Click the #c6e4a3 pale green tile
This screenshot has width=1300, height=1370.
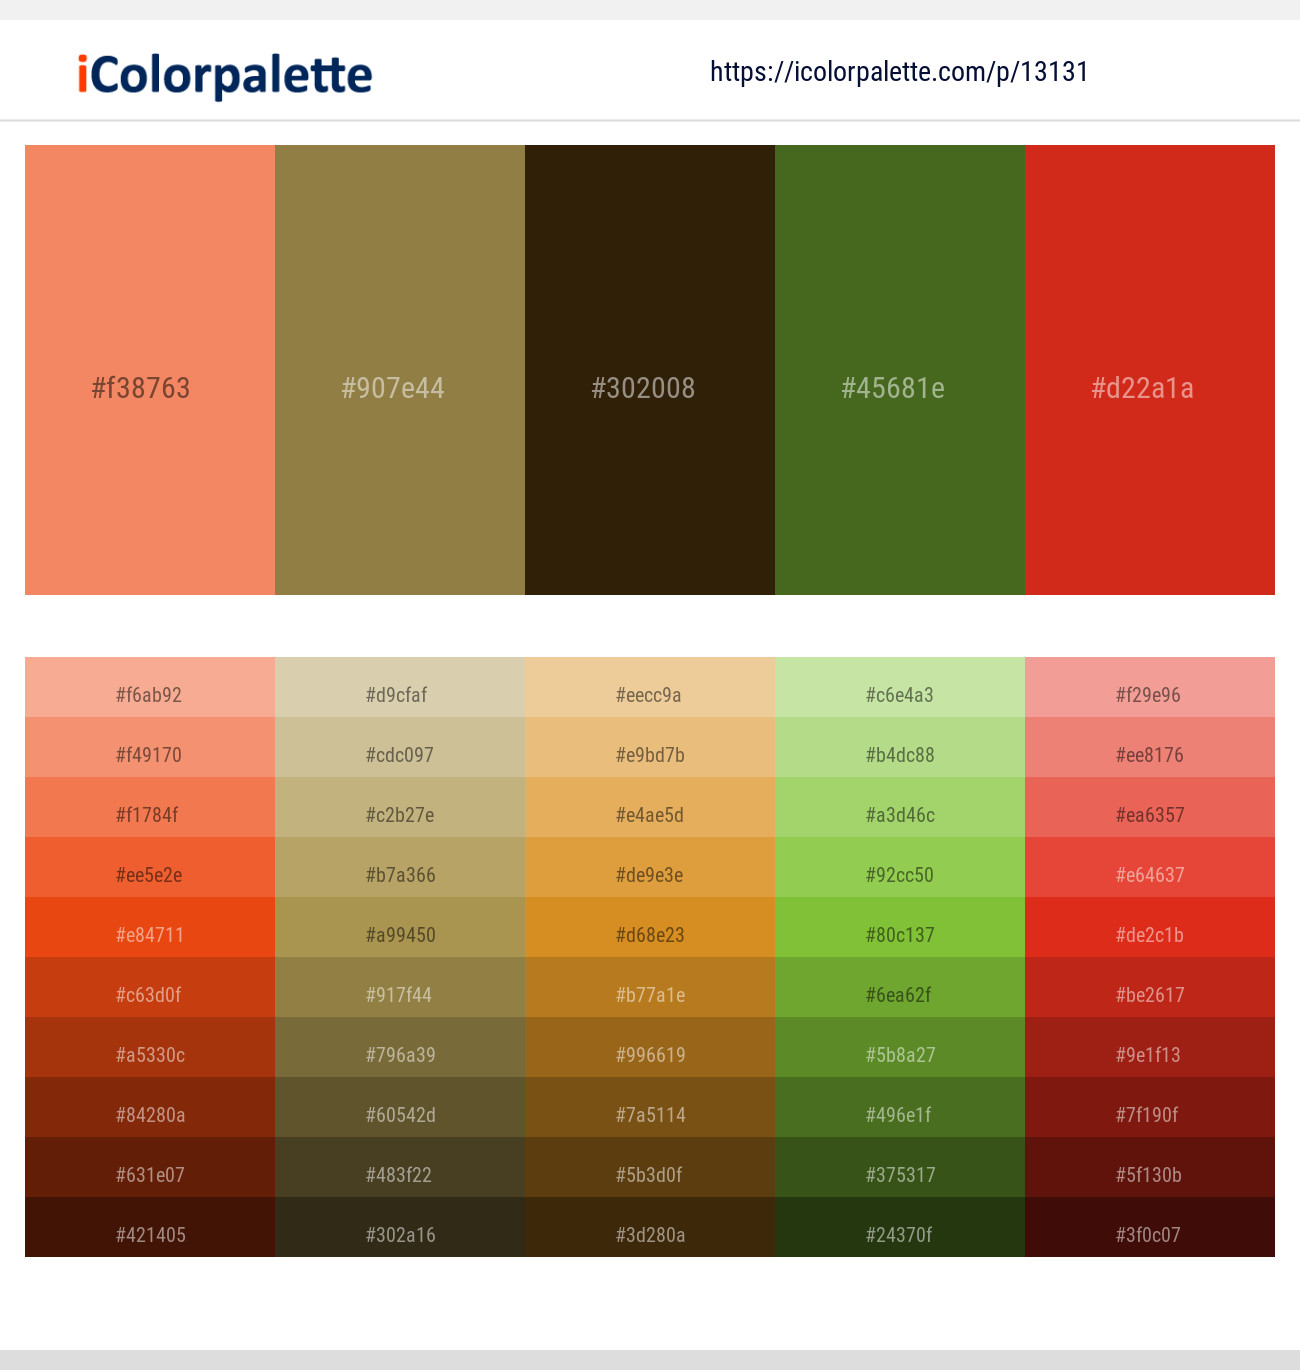pyautogui.click(x=900, y=695)
